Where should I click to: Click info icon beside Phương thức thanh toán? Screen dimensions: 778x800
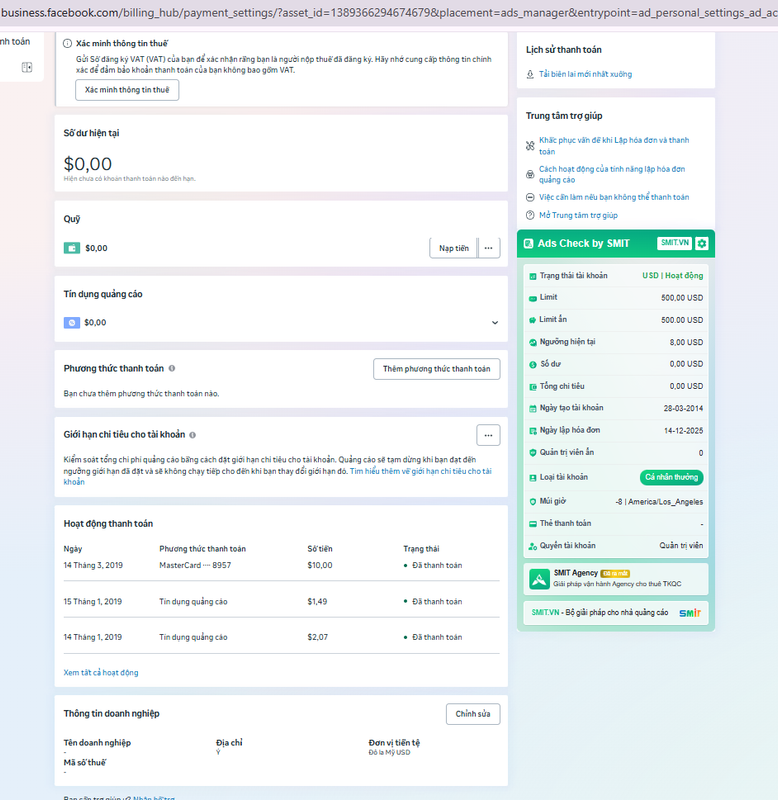coord(172,368)
